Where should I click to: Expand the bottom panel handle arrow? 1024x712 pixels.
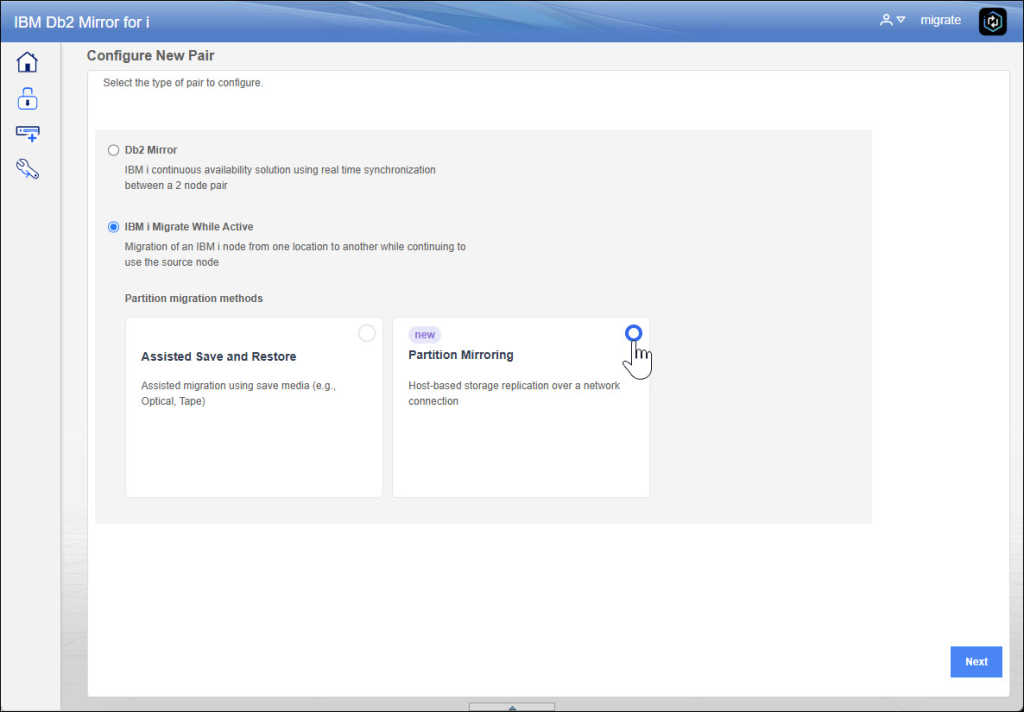tap(512, 707)
